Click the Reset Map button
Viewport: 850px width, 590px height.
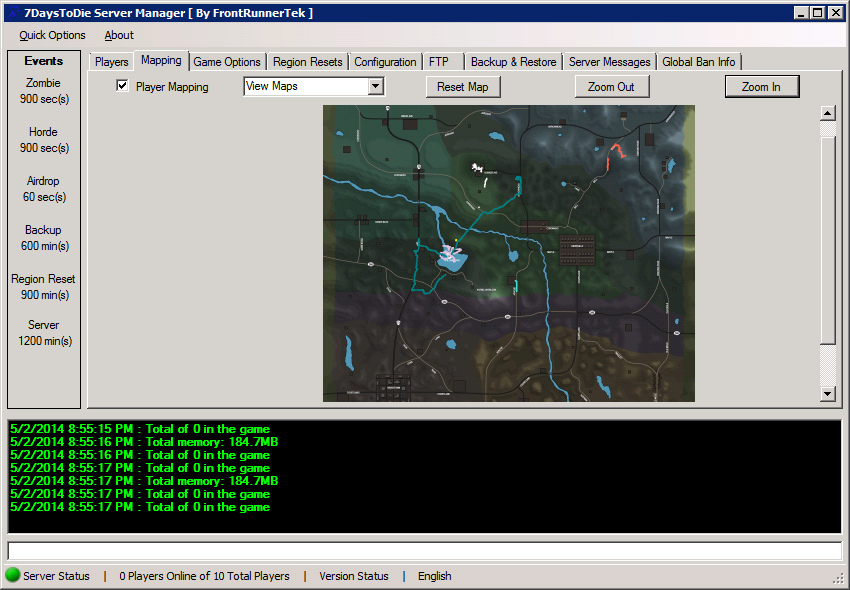tap(463, 87)
